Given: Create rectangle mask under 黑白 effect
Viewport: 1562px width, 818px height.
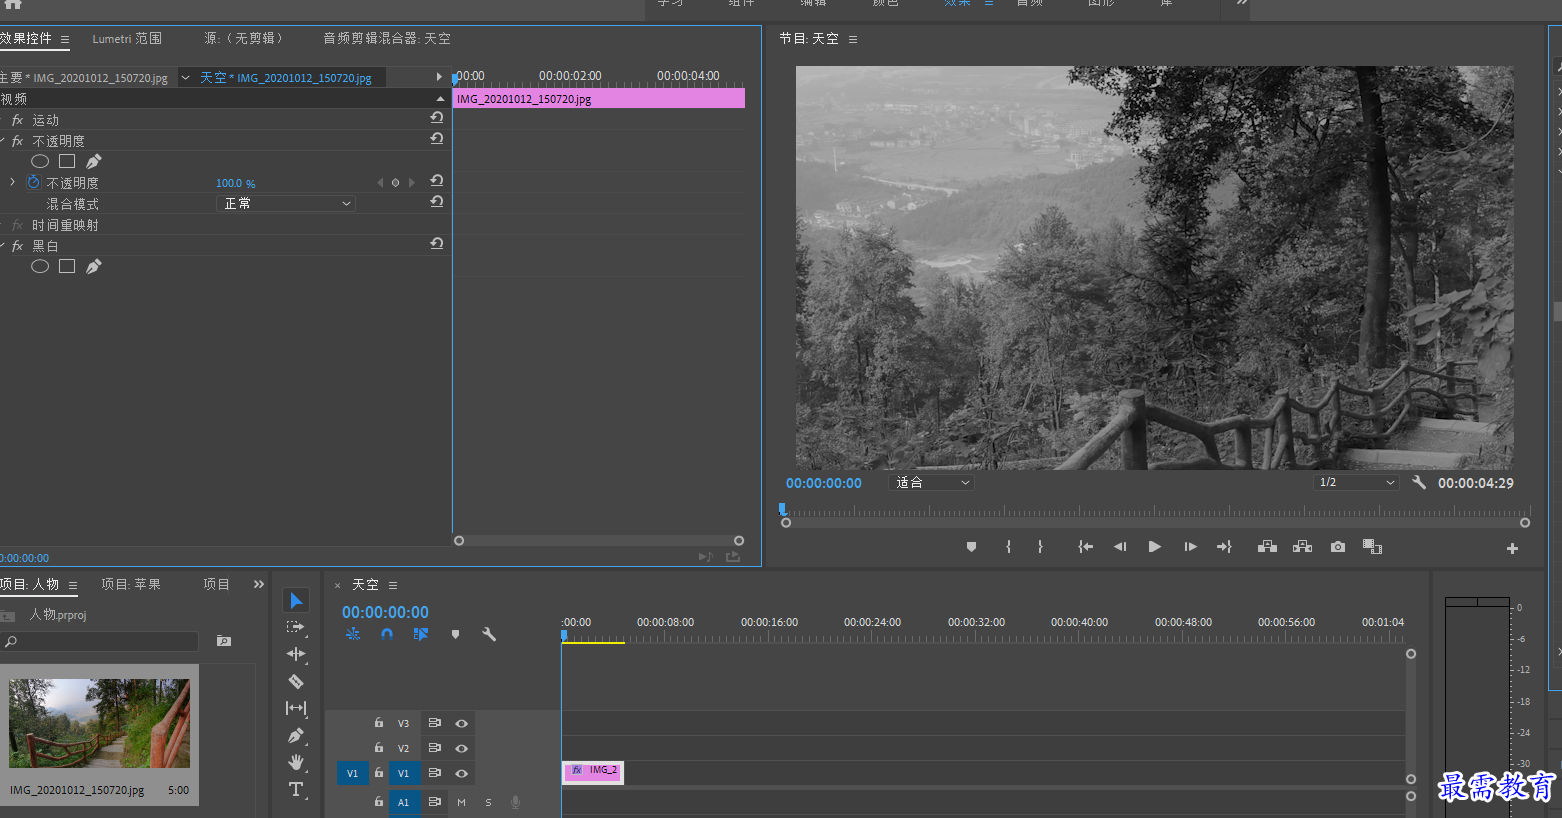Looking at the screenshot, I should (67, 266).
